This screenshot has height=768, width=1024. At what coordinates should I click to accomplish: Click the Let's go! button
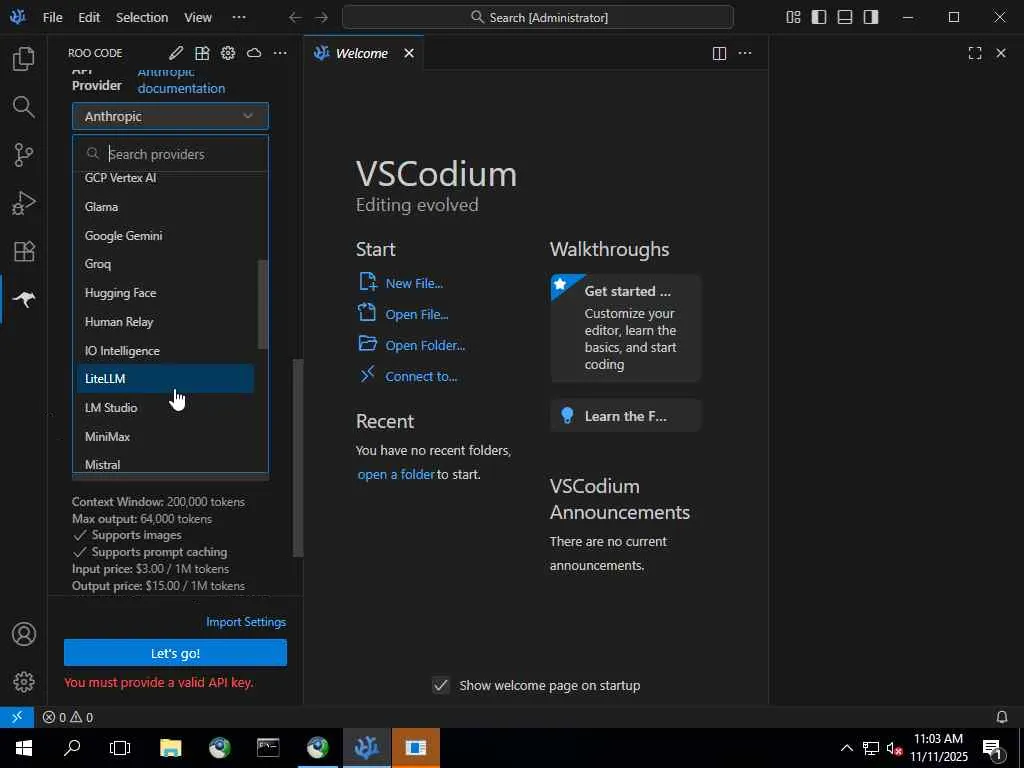(x=175, y=653)
